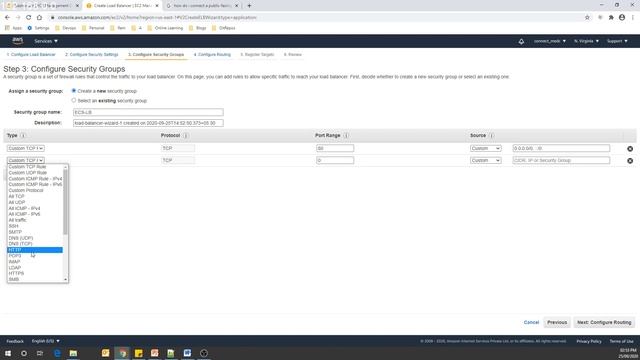Go to step 4 Configure Routing tab

click(x=212, y=55)
